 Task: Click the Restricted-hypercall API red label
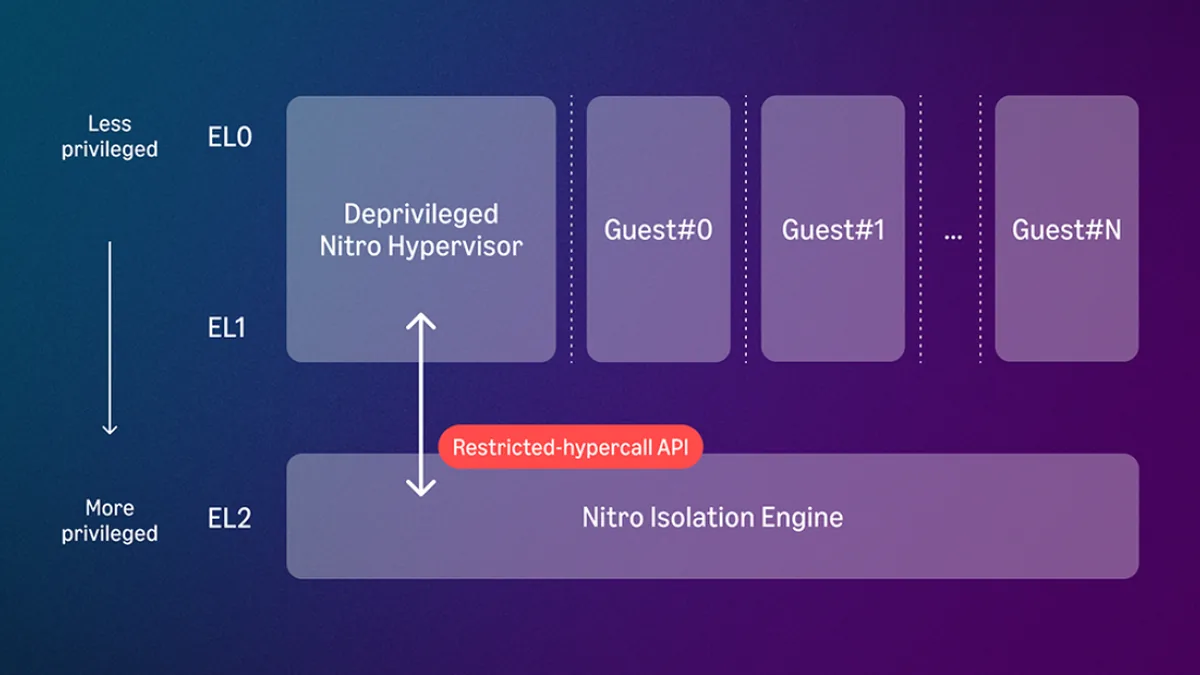[571, 447]
